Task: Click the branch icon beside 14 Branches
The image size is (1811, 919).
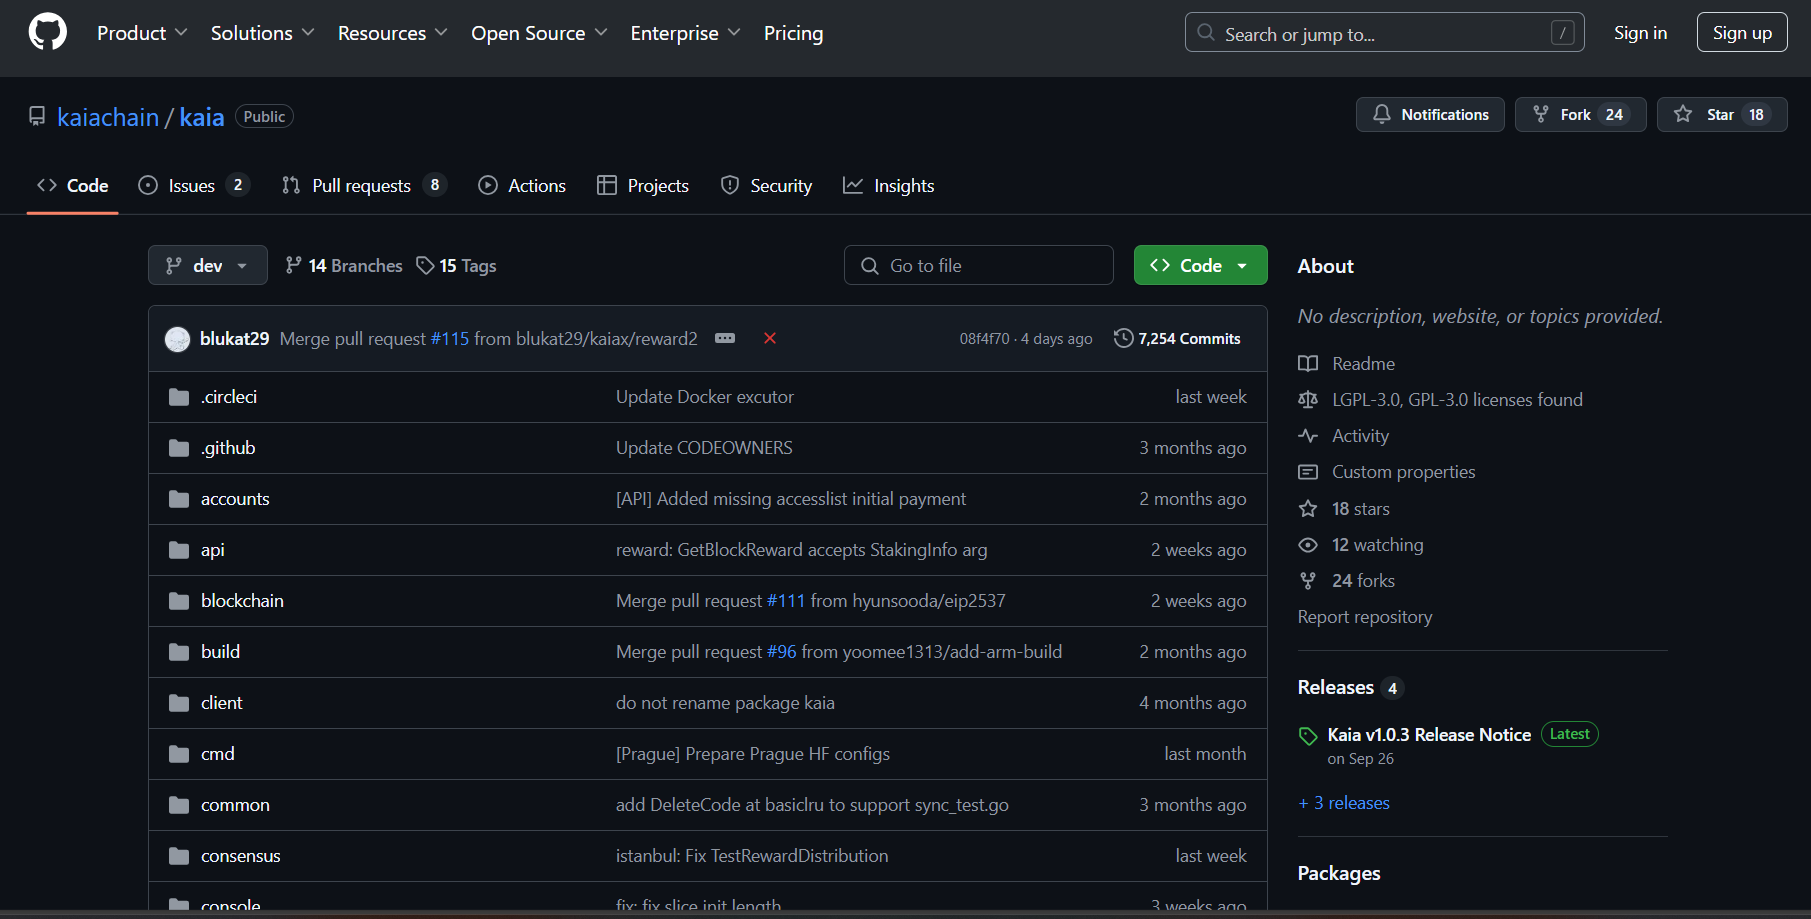Action: (x=293, y=265)
